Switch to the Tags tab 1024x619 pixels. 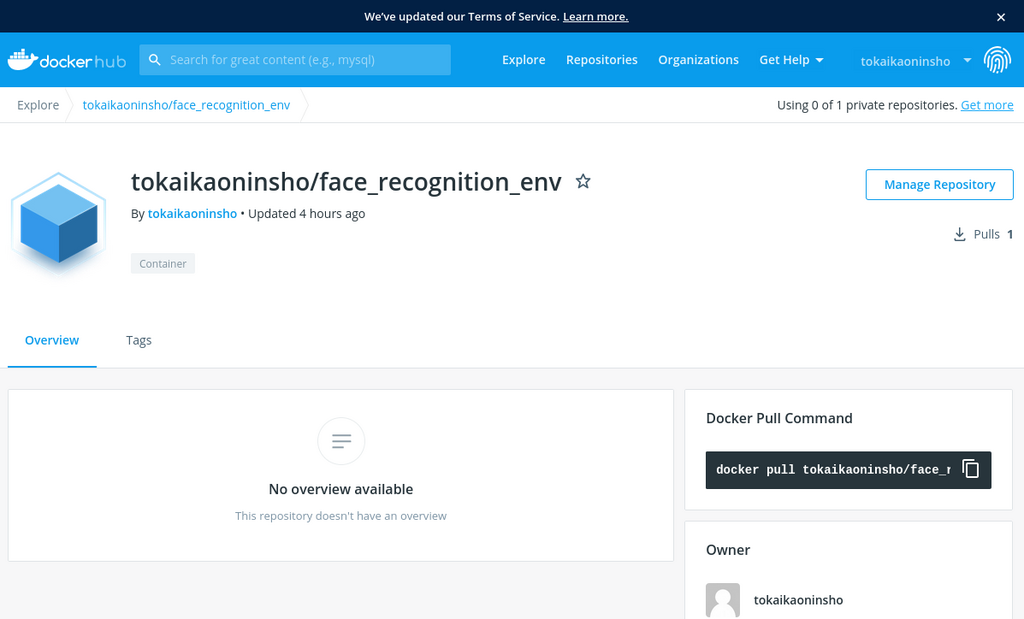(x=138, y=340)
